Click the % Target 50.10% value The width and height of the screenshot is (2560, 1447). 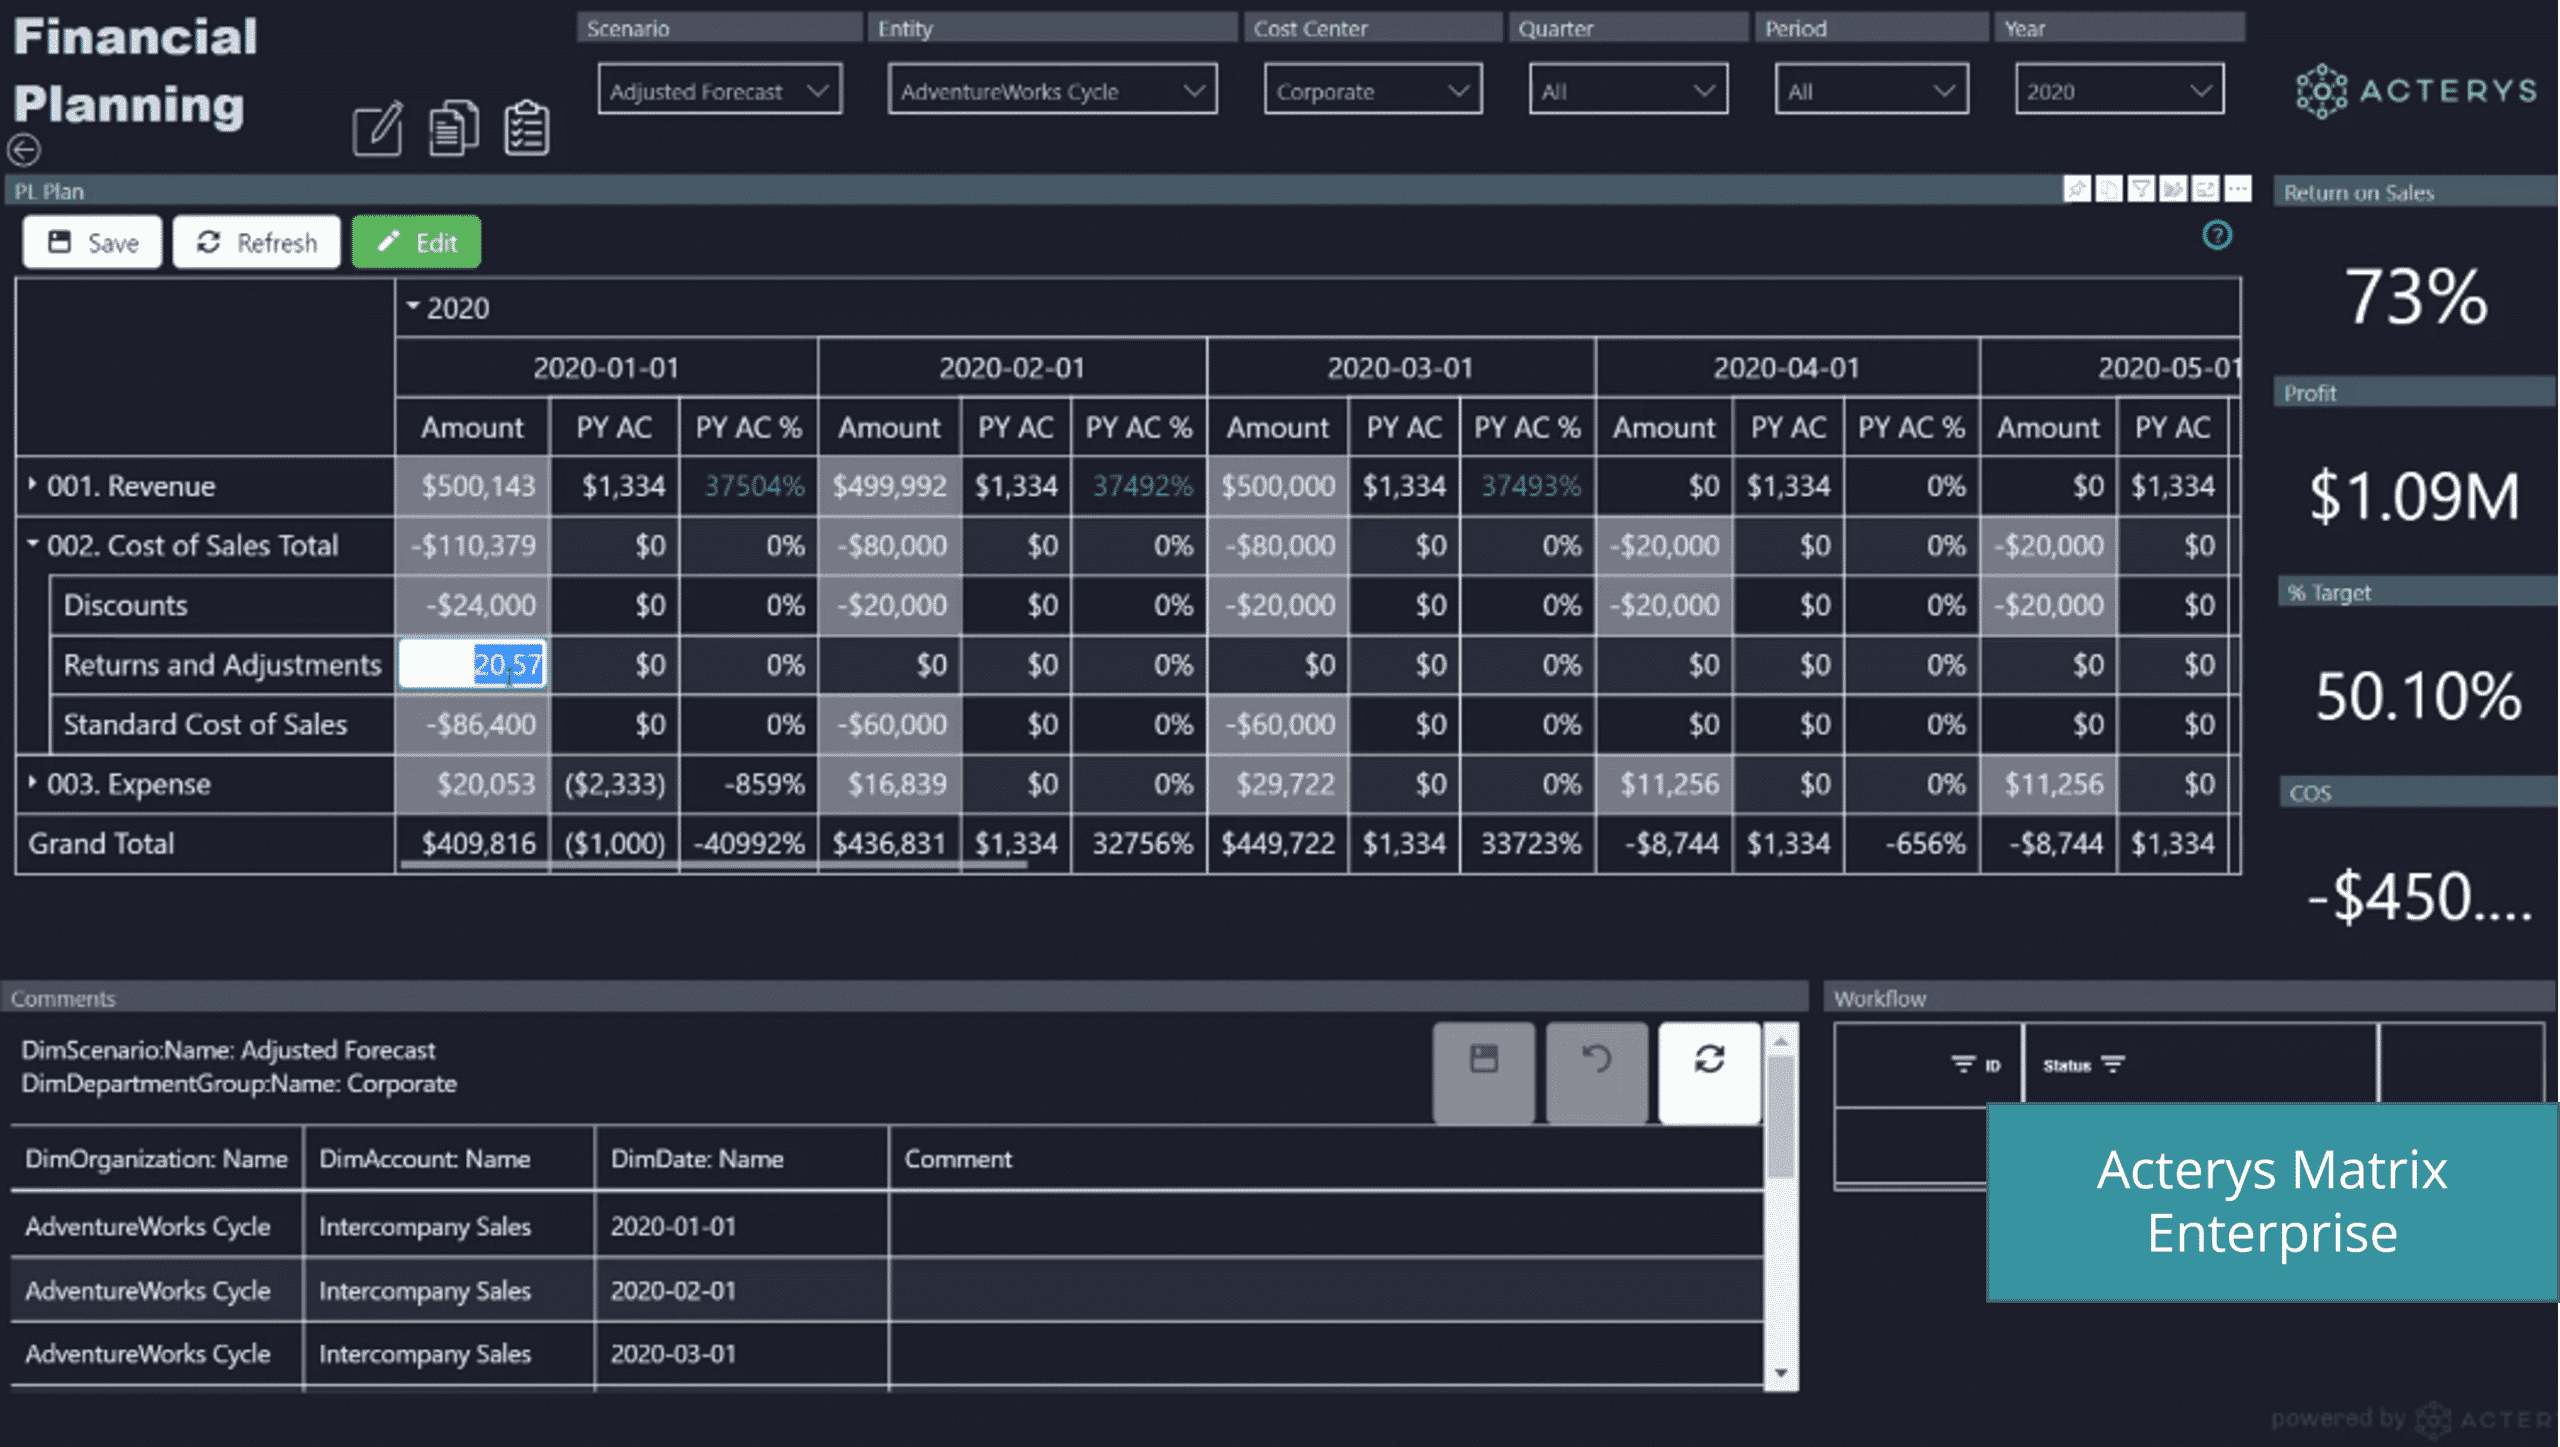coord(2418,696)
